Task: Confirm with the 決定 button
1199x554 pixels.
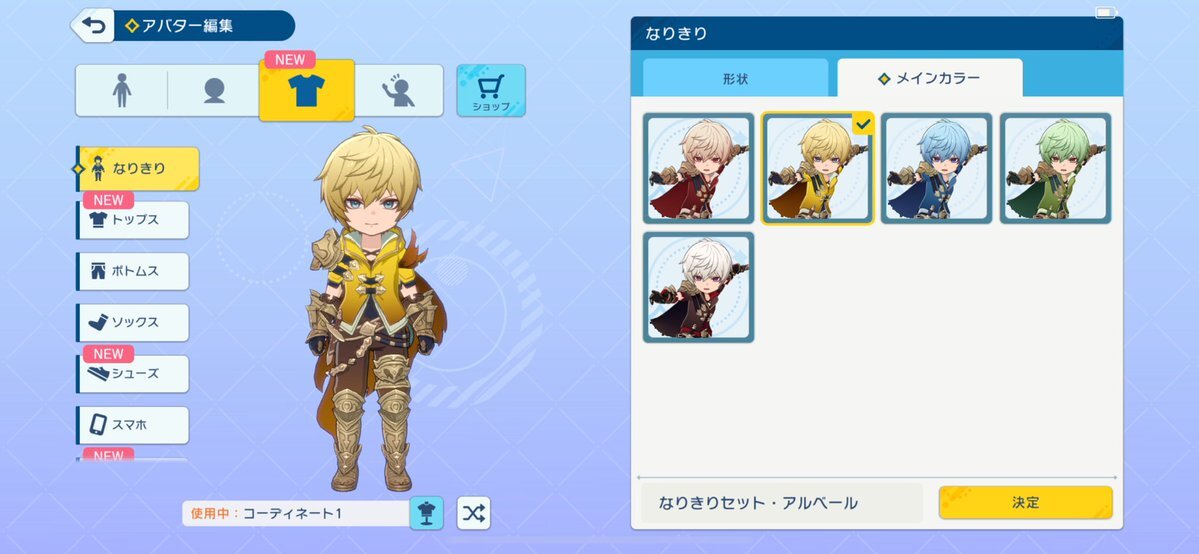Action: (x=1025, y=503)
